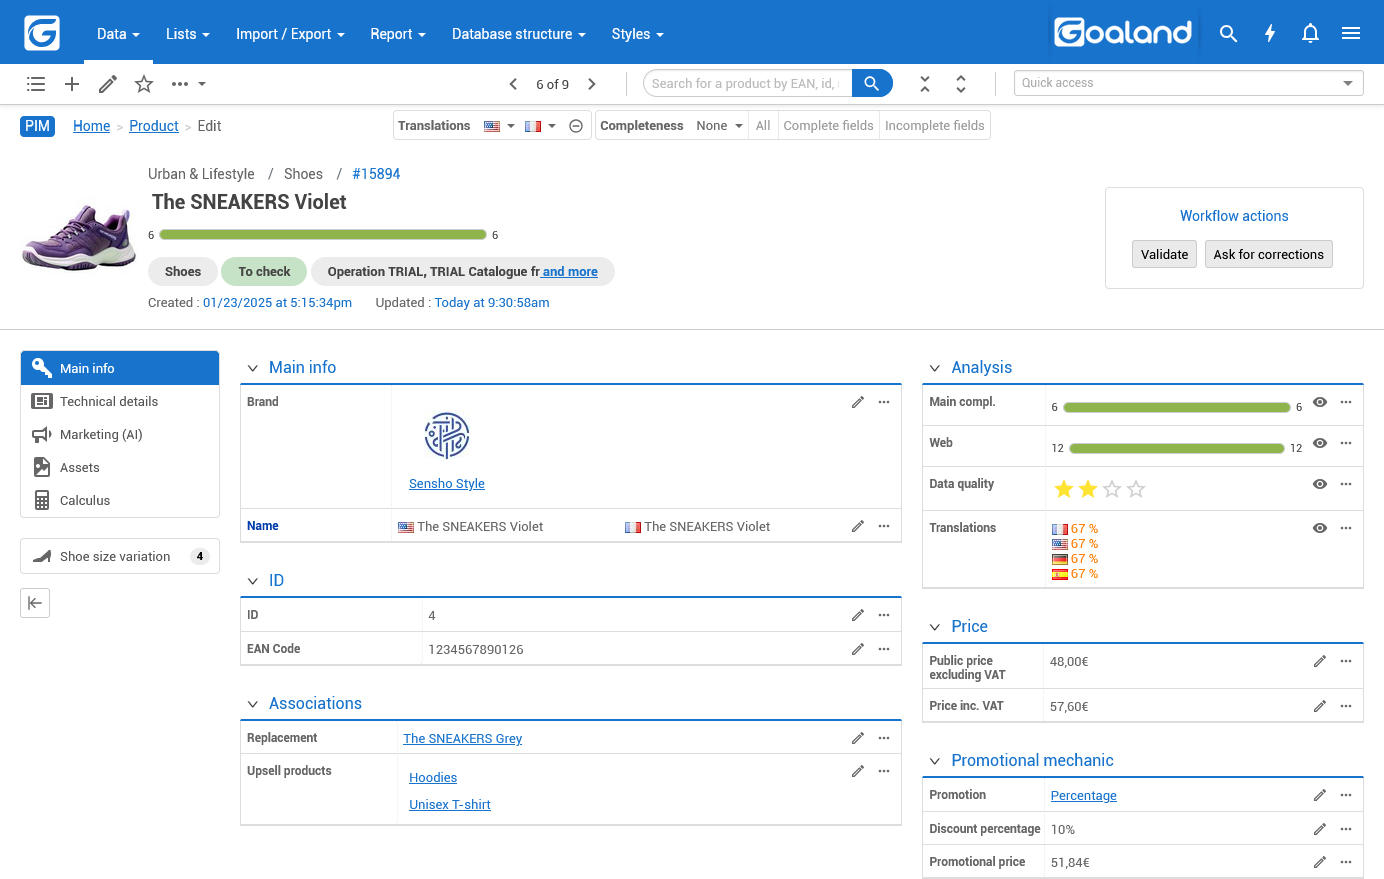The height and width of the screenshot is (879, 1384).
Task: Collapse the Associations section
Action: [253, 704]
